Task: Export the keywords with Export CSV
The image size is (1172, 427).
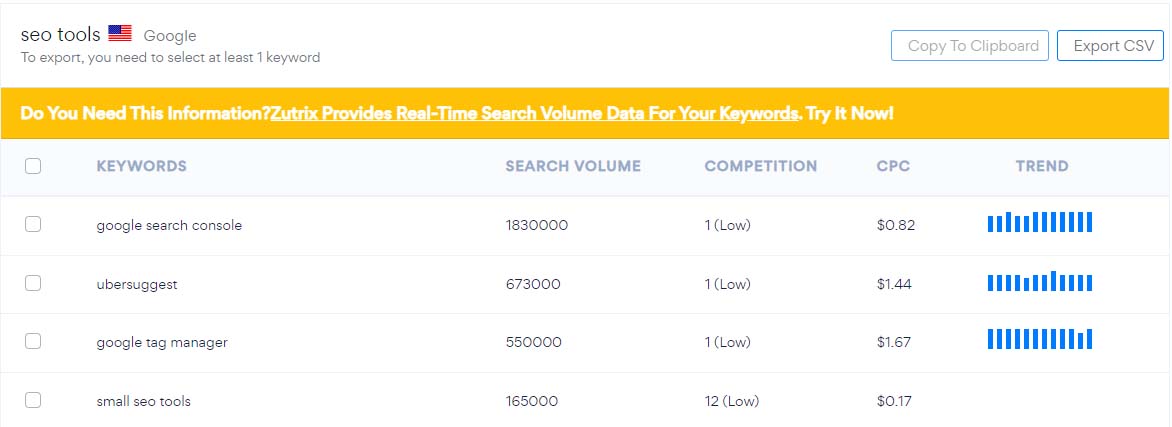Action: [1110, 46]
